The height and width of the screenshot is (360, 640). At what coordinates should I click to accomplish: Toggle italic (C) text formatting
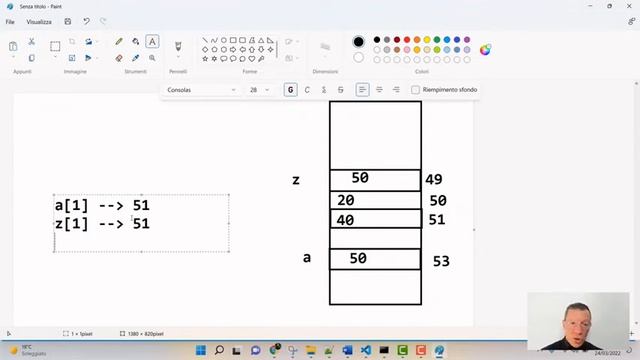pyautogui.click(x=307, y=90)
